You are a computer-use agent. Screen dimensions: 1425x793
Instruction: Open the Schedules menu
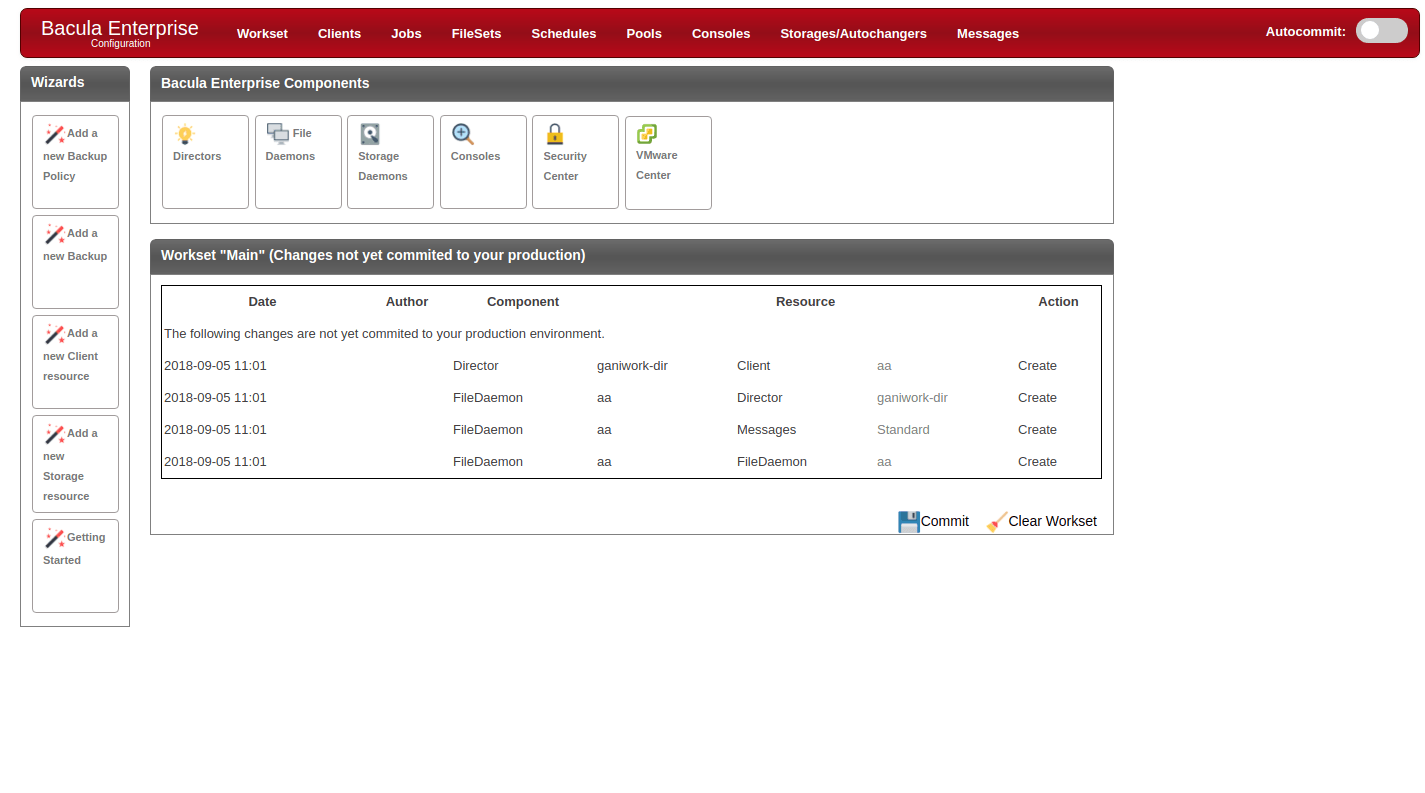tap(564, 34)
